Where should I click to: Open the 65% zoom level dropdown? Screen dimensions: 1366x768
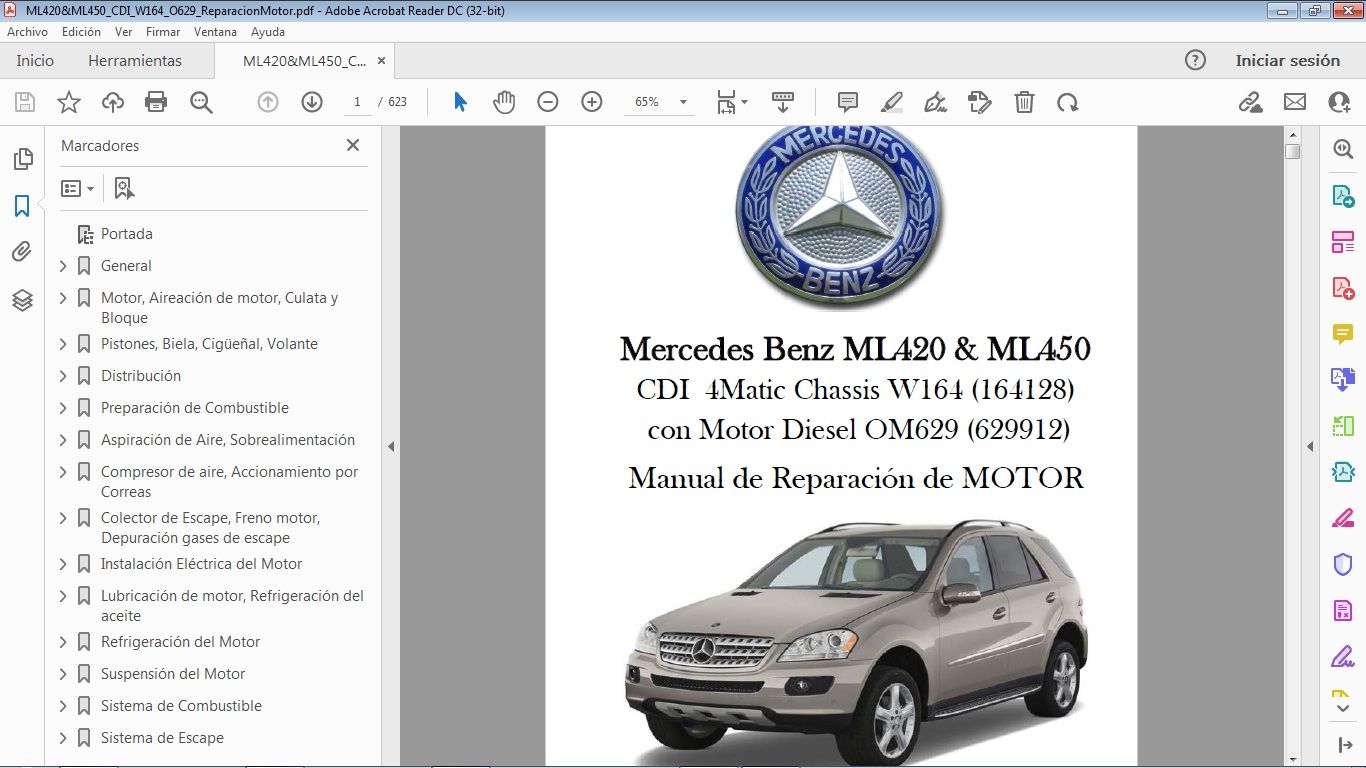(x=682, y=101)
